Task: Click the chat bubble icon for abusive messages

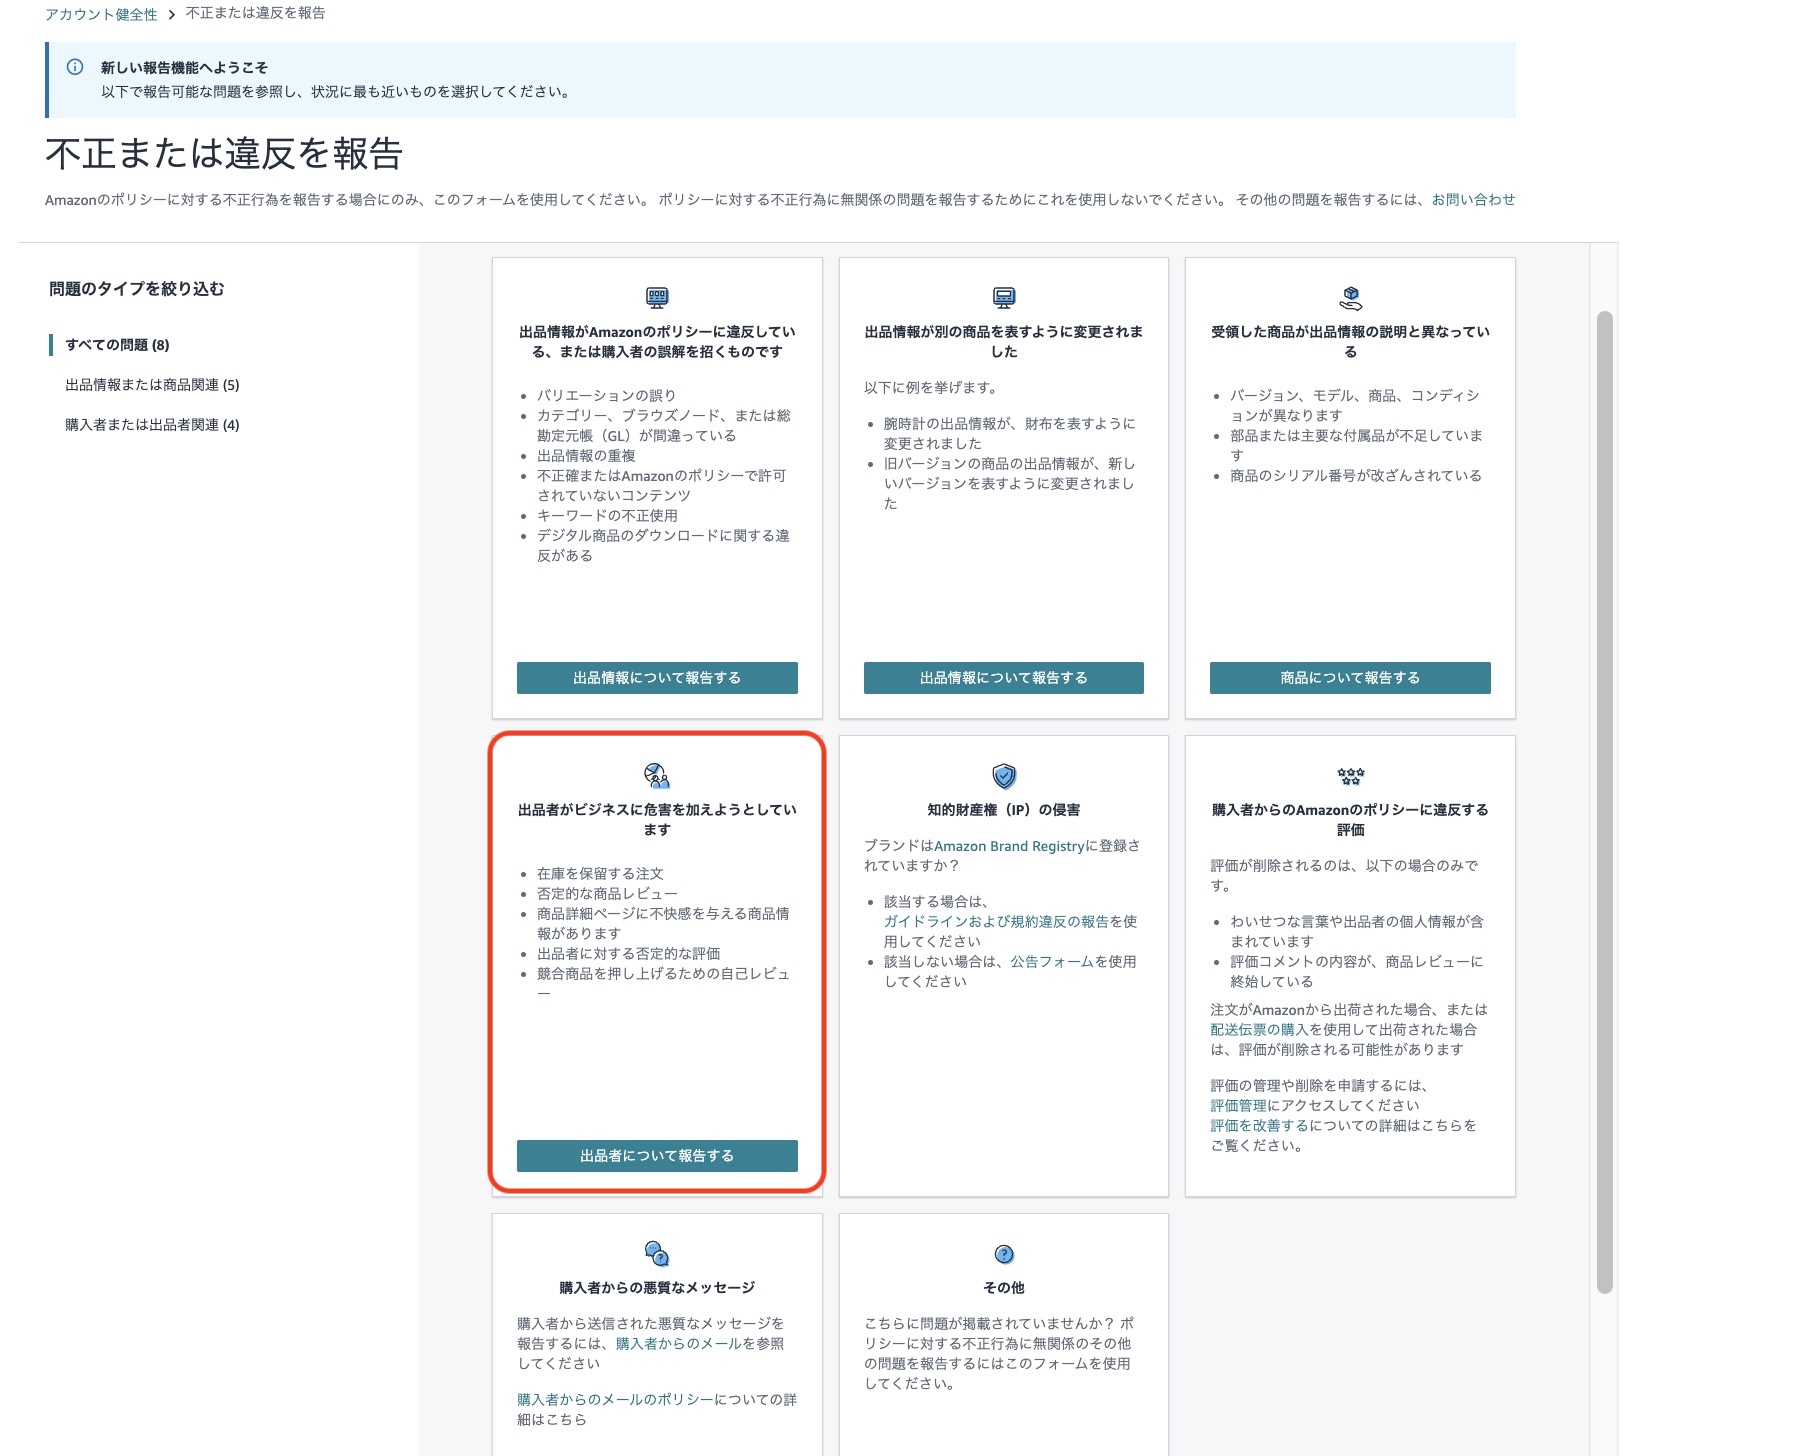Action: pos(657,1253)
